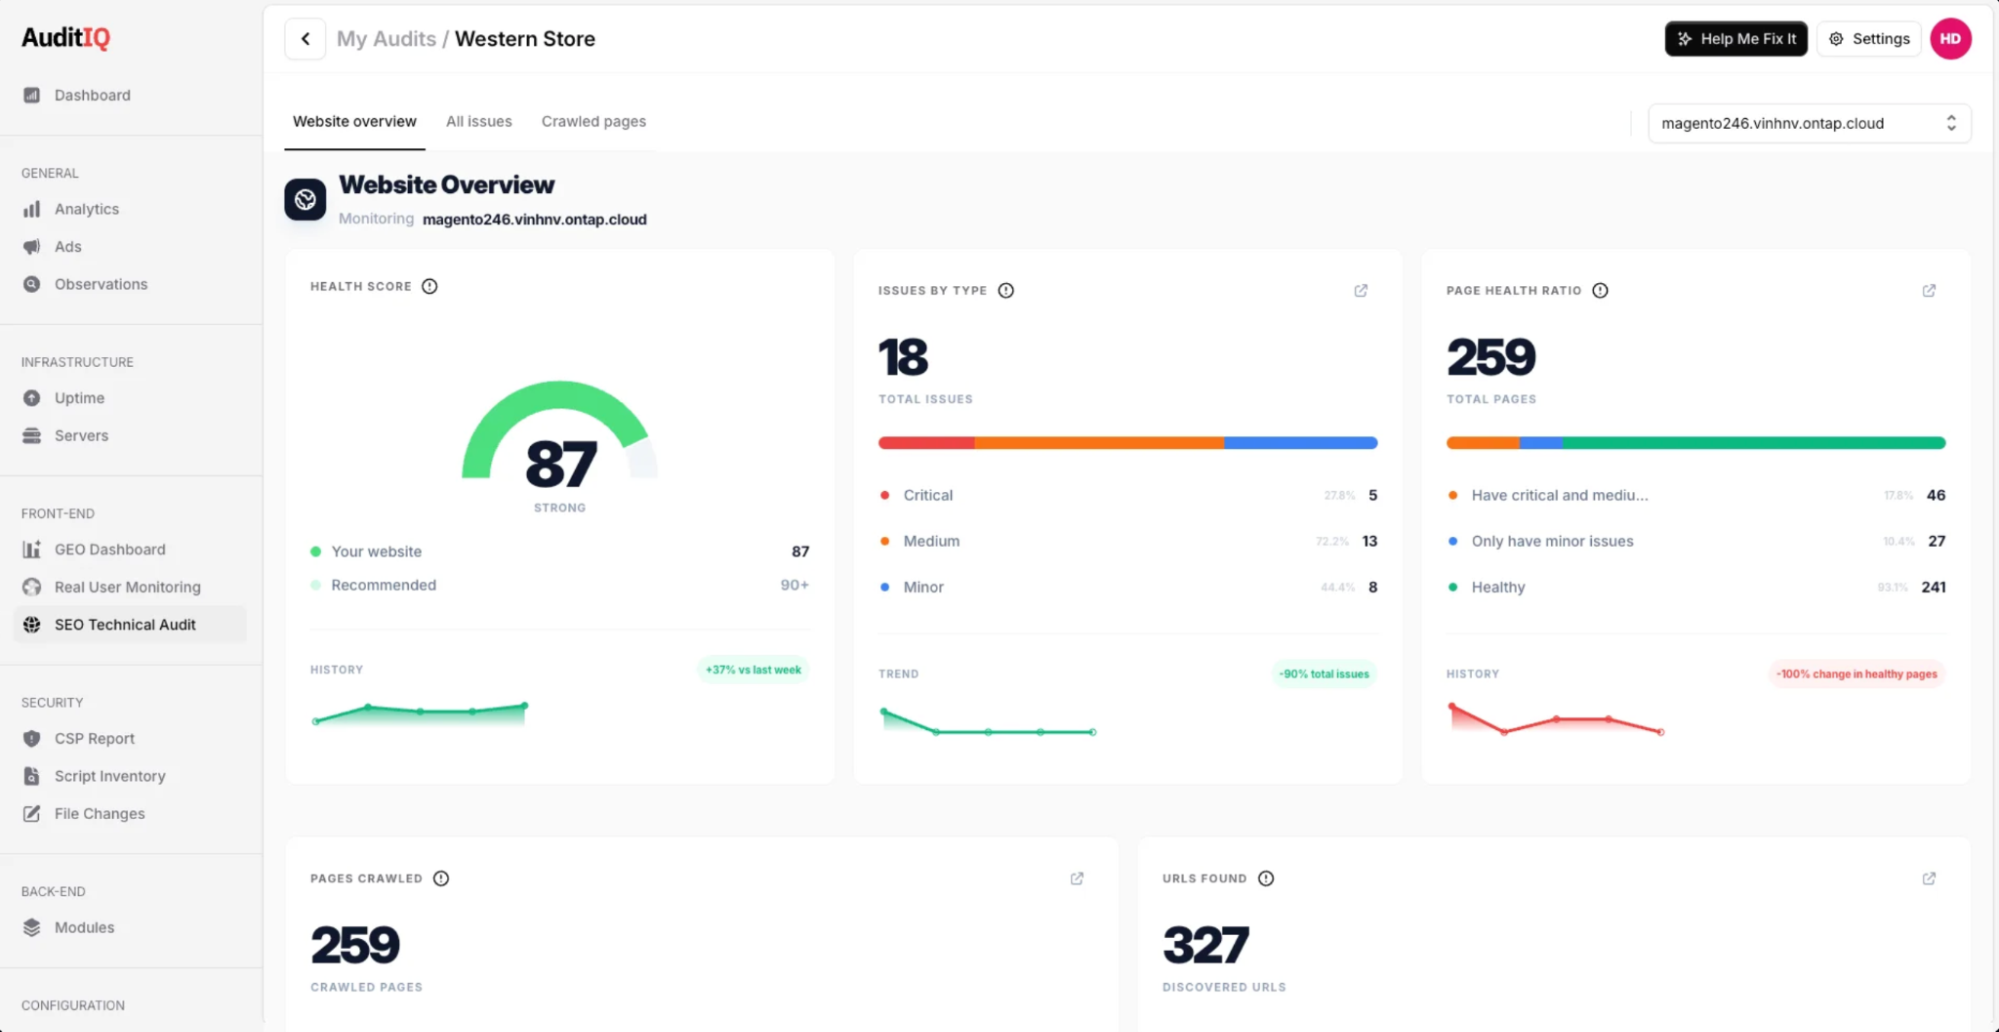The width and height of the screenshot is (1999, 1032).
Task: Open Real User Monitoring in sidebar
Action: pos(128,587)
